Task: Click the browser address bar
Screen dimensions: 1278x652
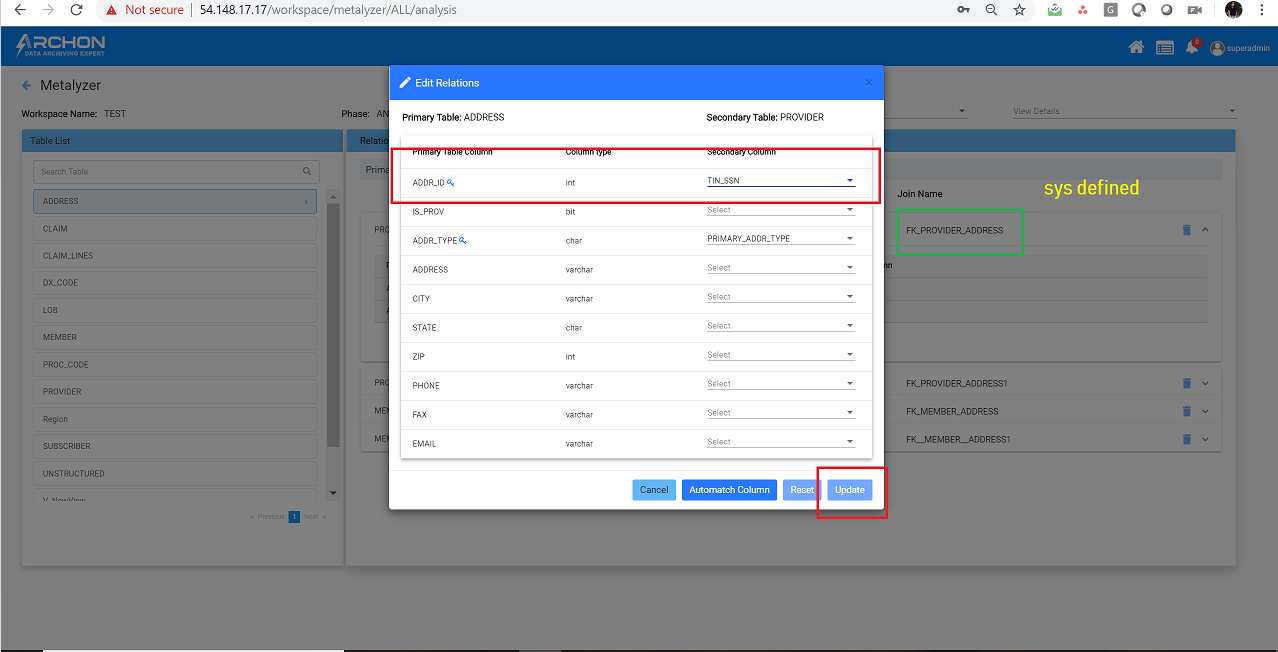Action: [x=520, y=9]
